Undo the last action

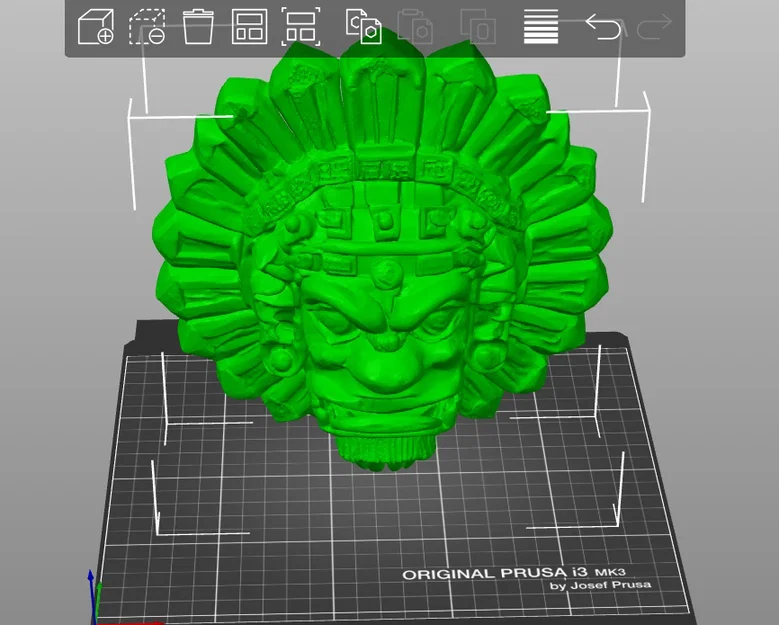coord(603,26)
